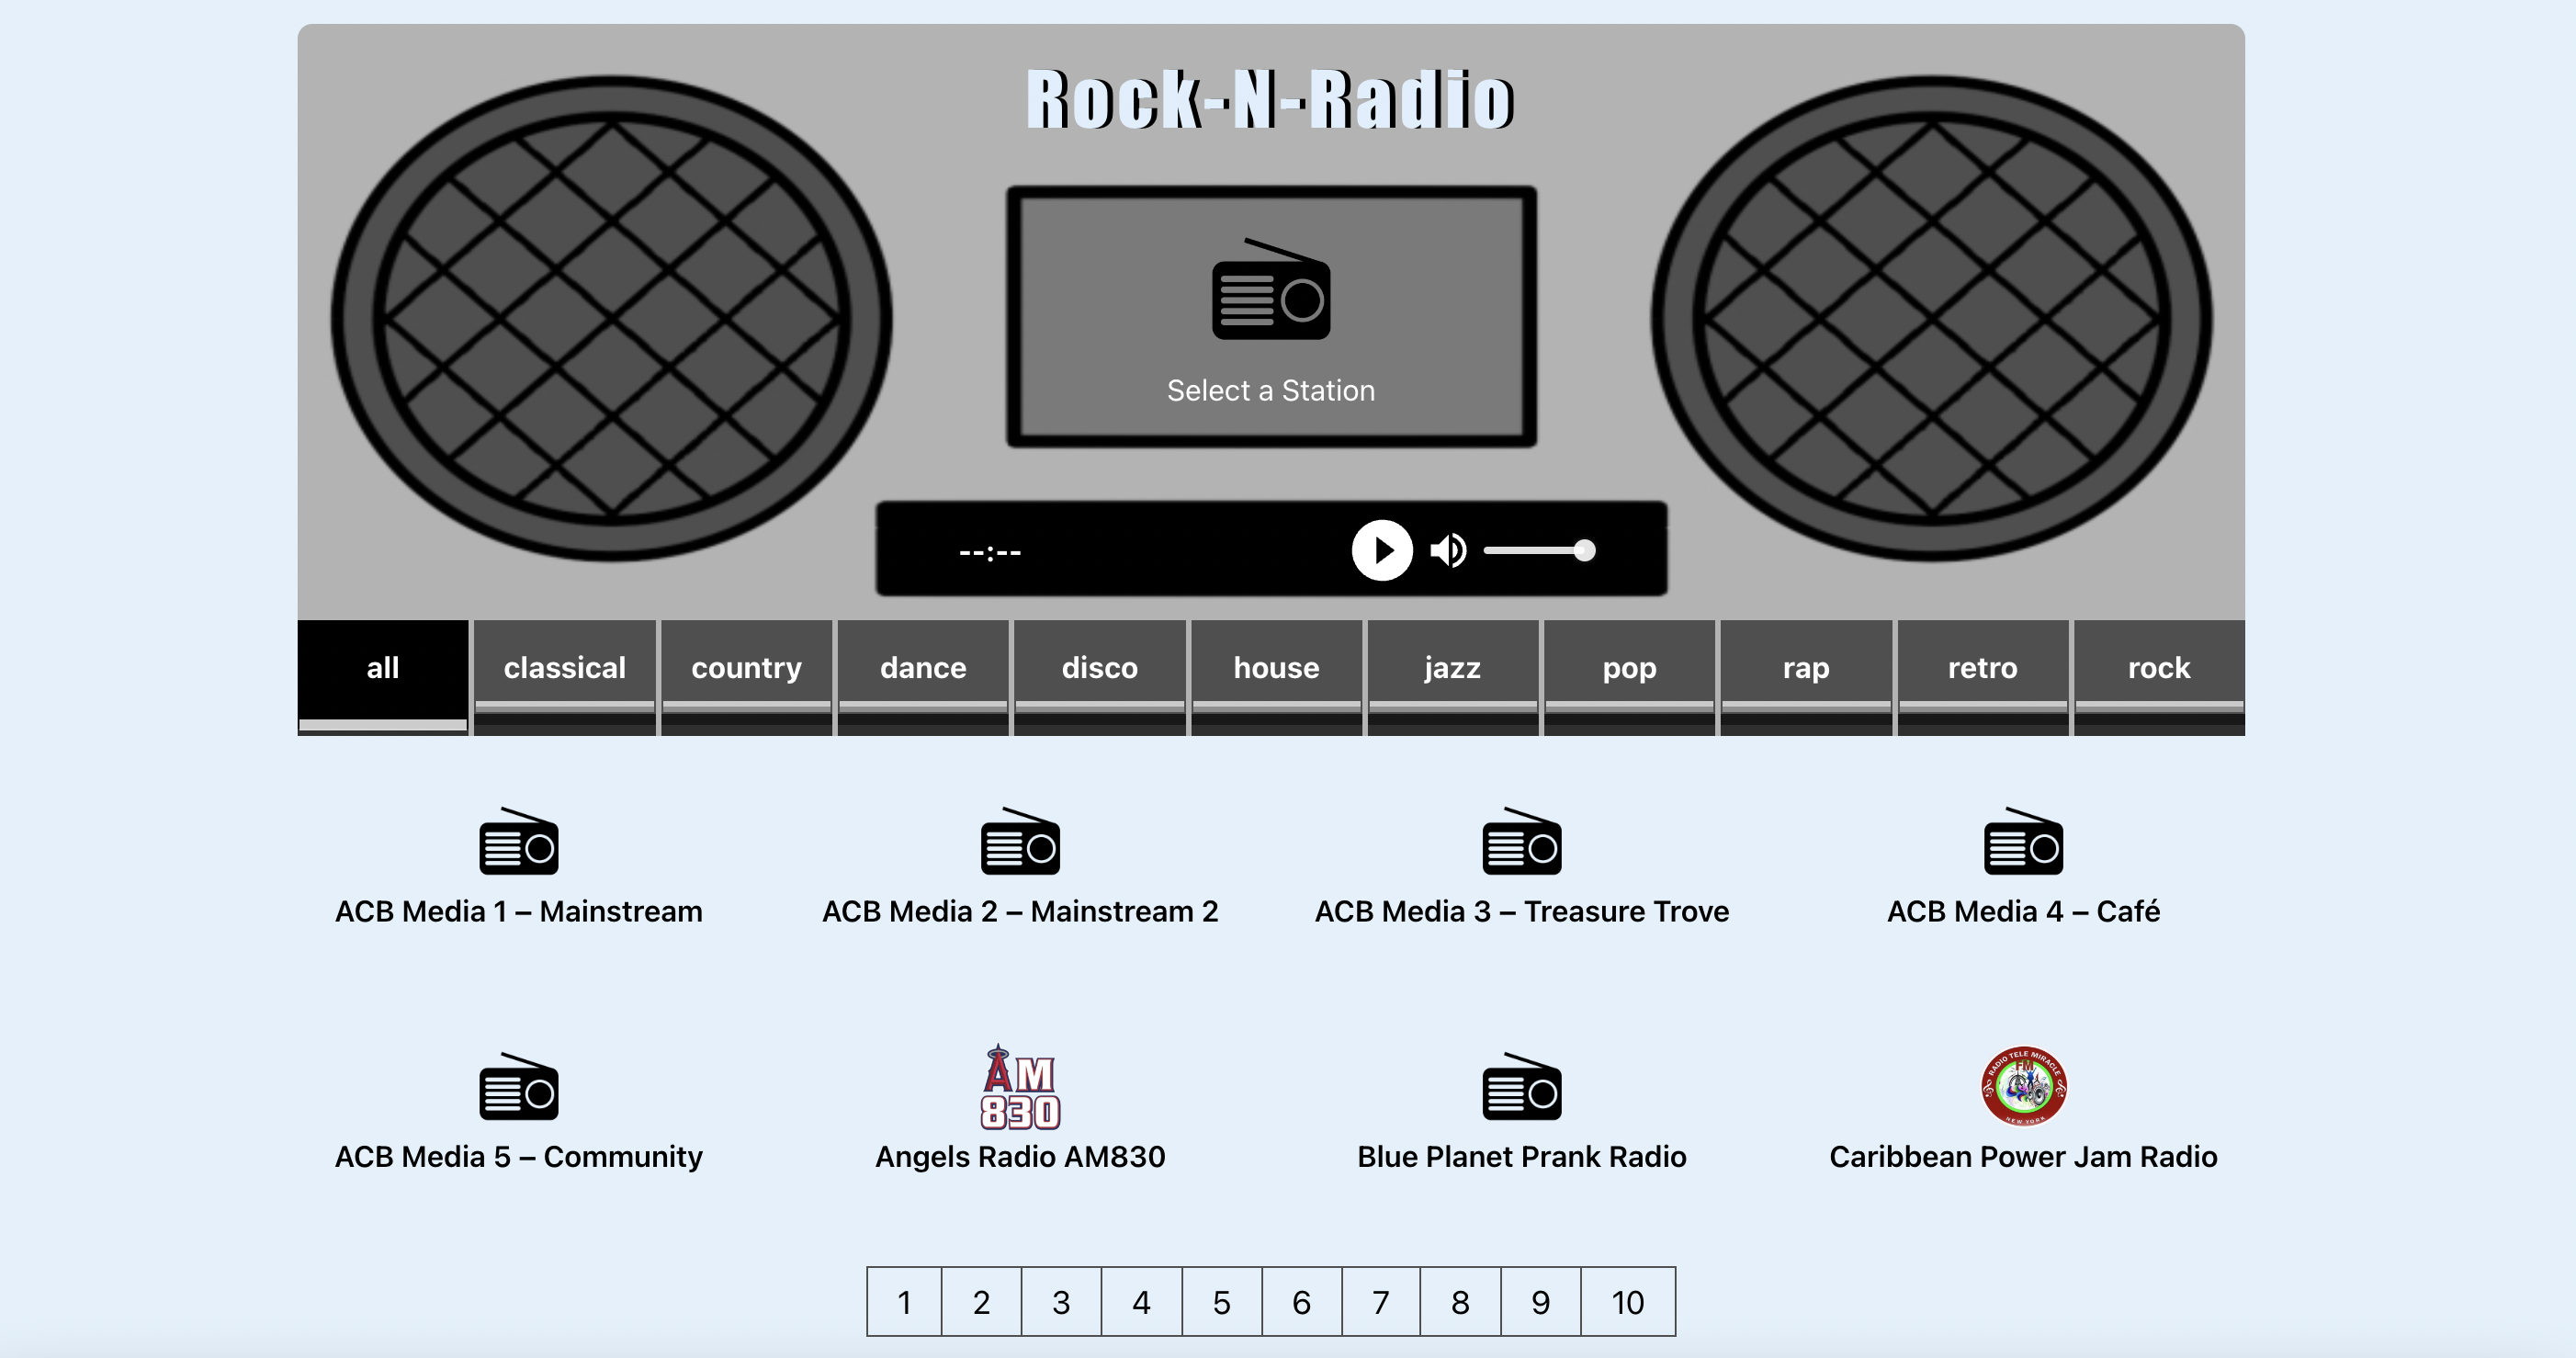Mute the player audio with the speaker icon

(1448, 549)
